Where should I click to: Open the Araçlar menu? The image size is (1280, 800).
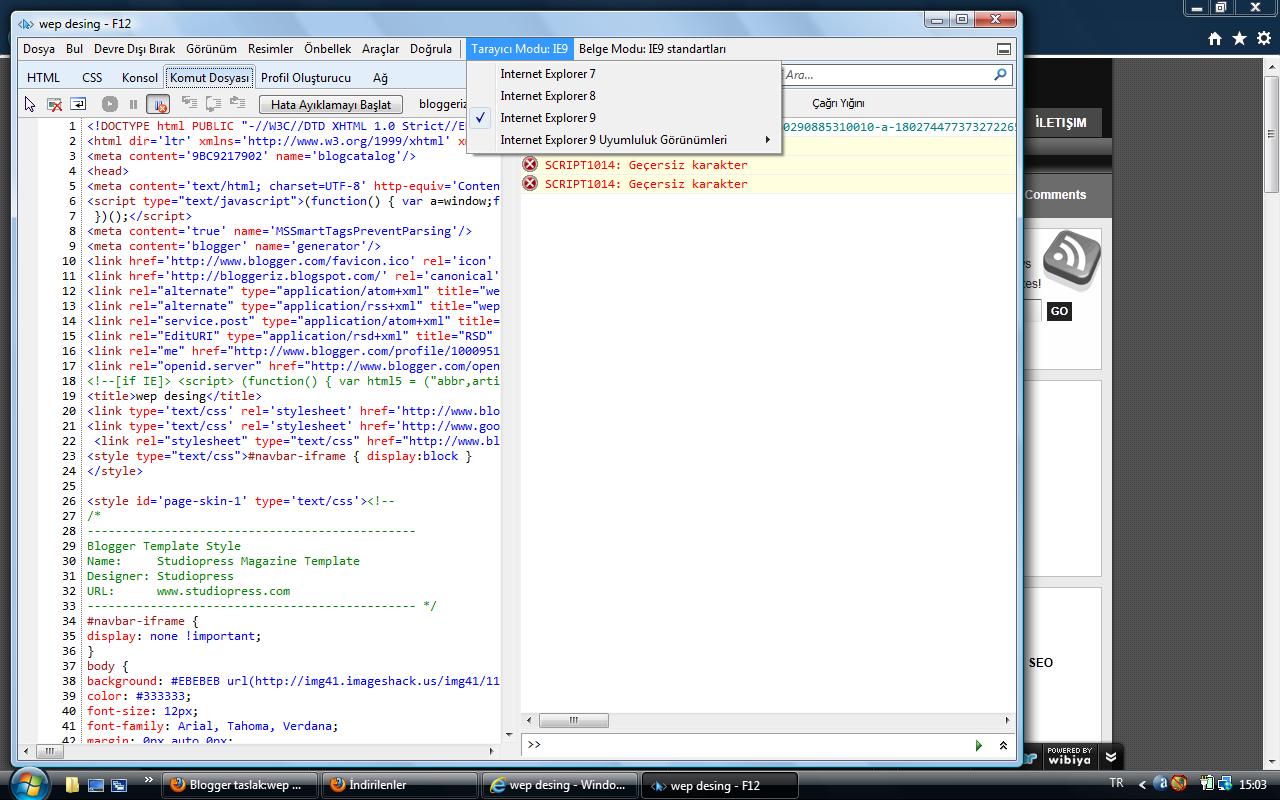tap(380, 49)
